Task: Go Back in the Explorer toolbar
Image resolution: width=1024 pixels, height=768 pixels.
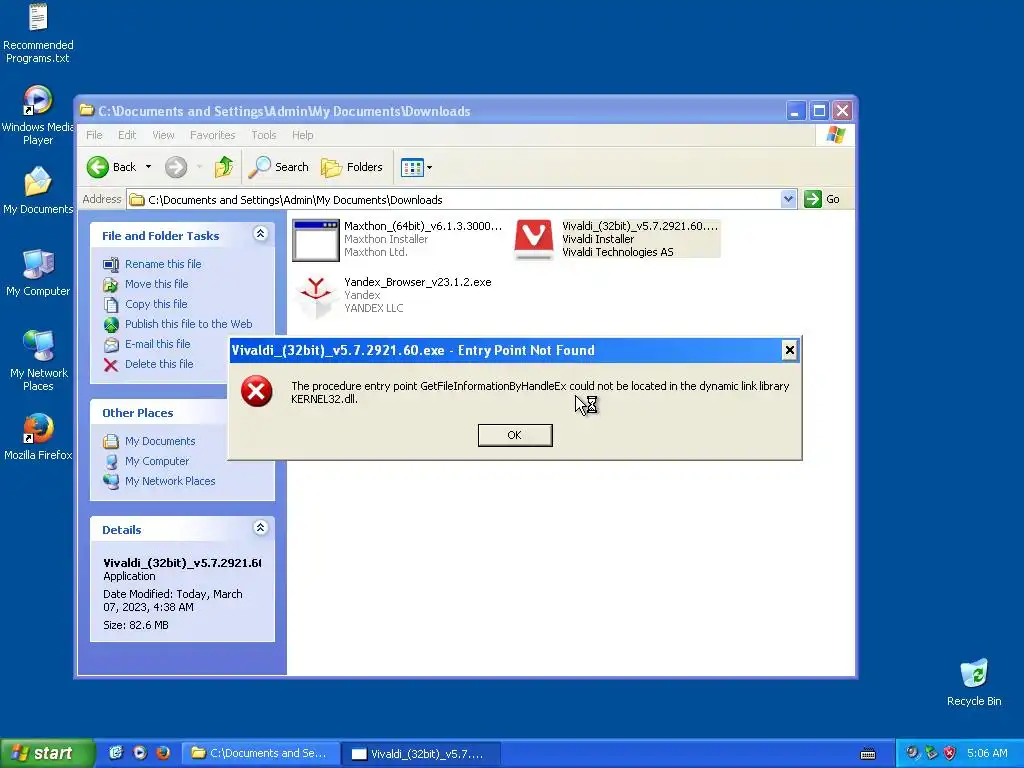Action: pos(111,167)
